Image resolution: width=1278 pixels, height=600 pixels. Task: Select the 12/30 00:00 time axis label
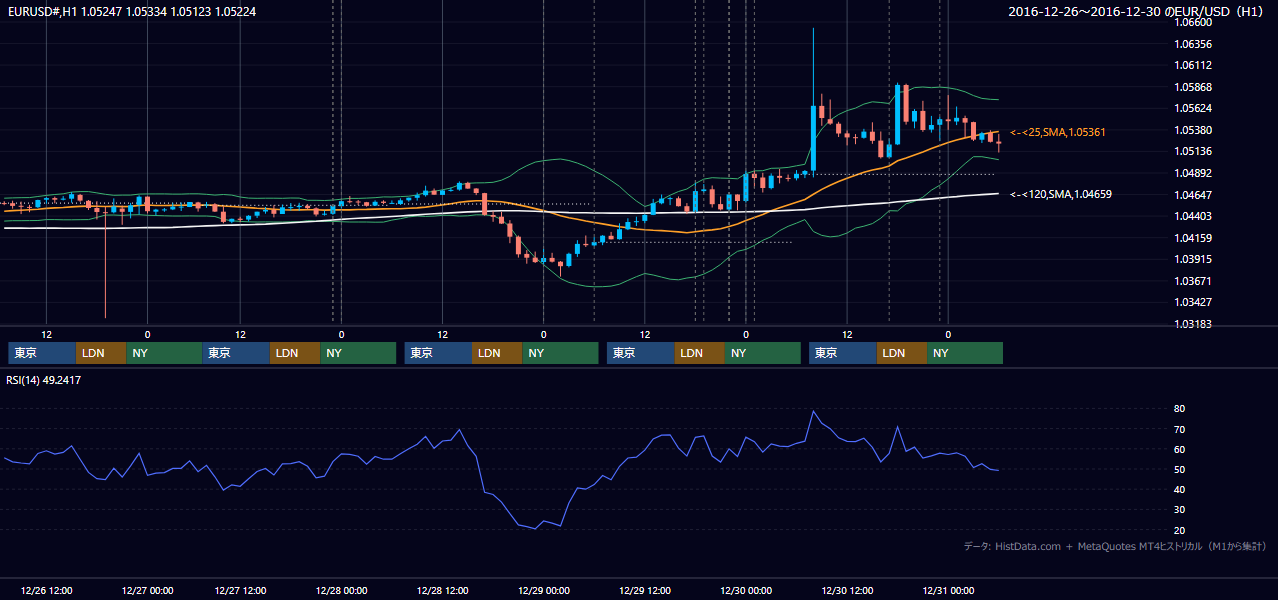click(746, 590)
